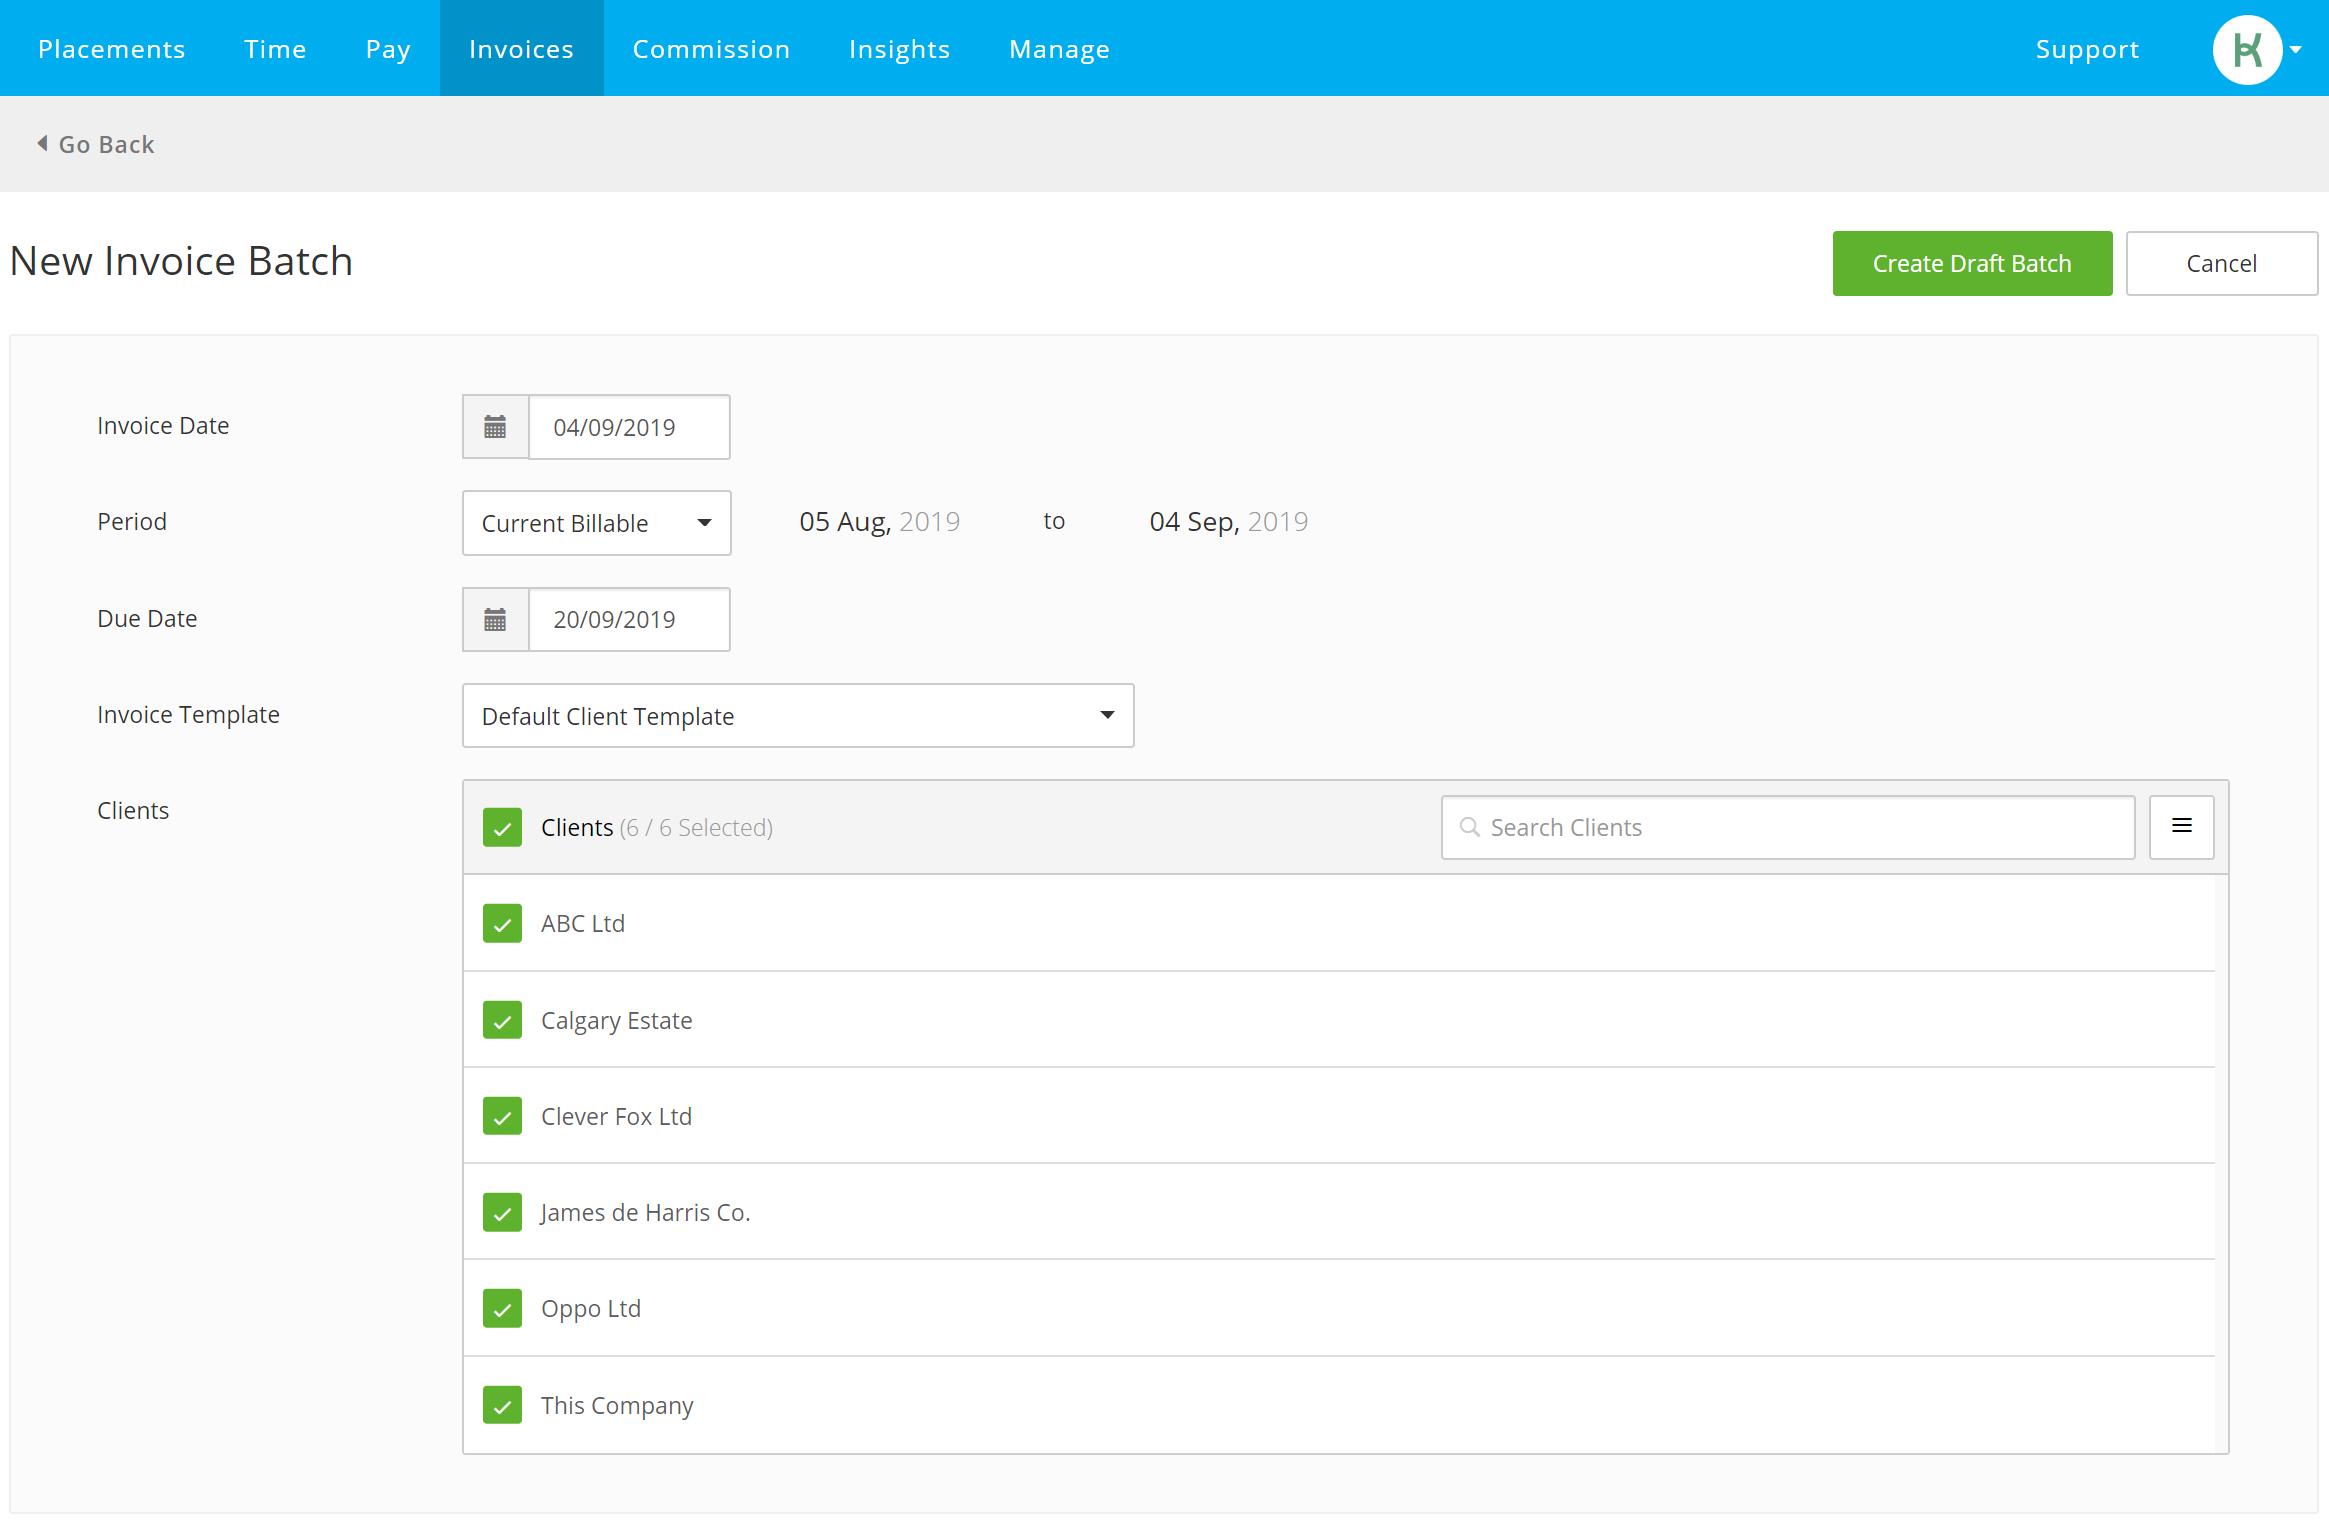Uncheck the Calgary Estate checkbox

502,1020
